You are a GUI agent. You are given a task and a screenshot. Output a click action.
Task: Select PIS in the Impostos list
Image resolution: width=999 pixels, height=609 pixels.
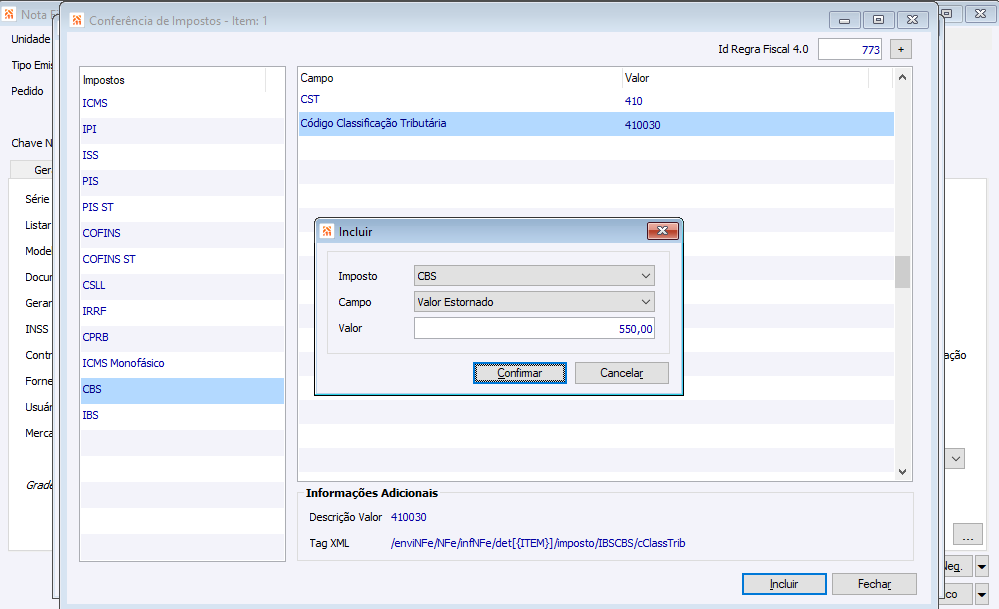(x=182, y=182)
